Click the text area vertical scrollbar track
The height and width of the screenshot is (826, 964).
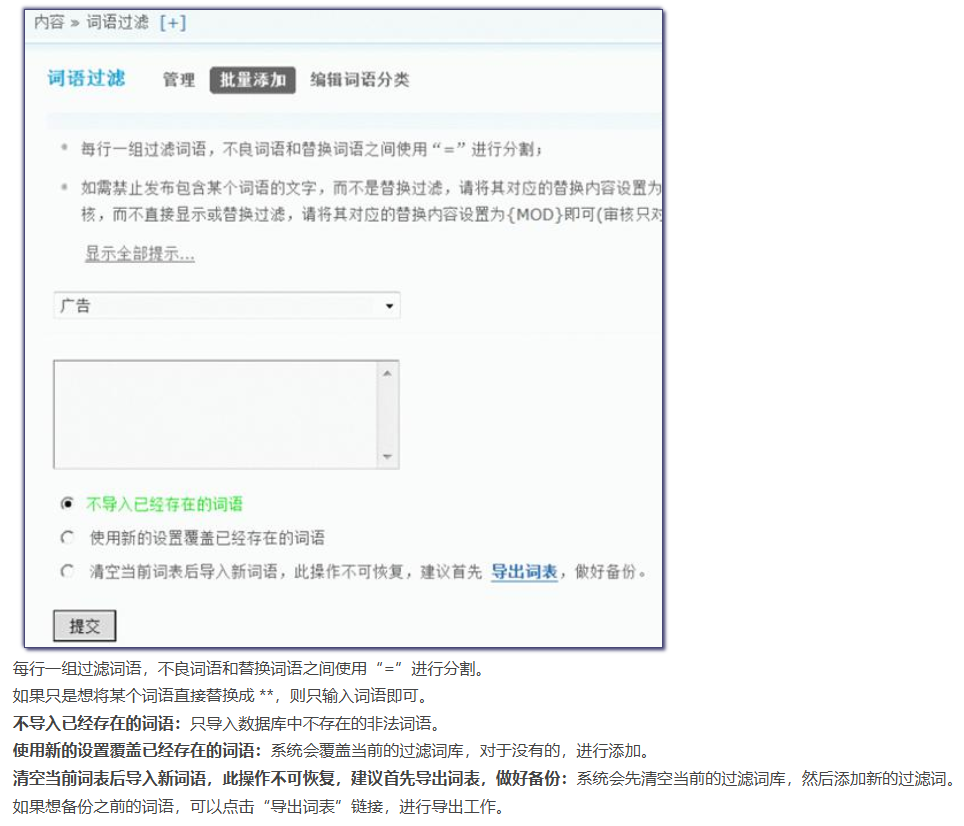click(388, 415)
